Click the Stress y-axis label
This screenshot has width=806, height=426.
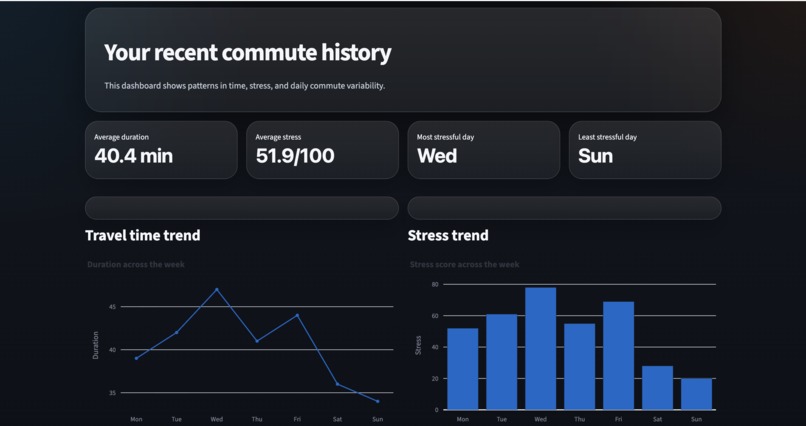pyautogui.click(x=418, y=345)
